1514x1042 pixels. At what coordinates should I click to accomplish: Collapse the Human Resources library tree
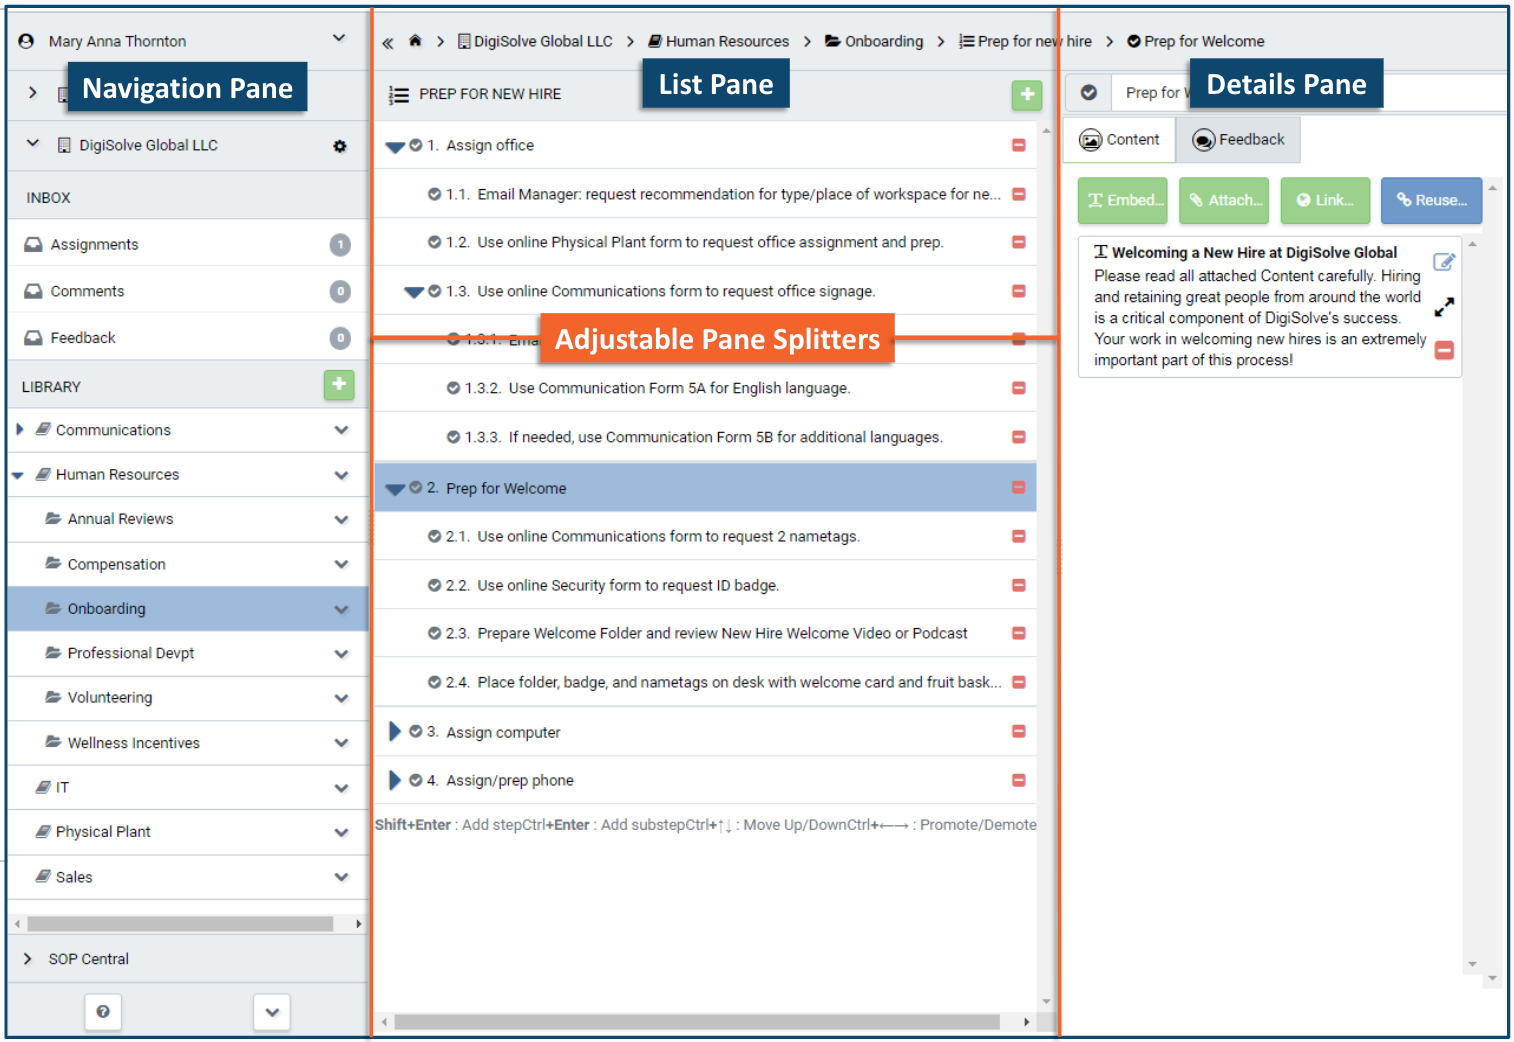pyautogui.click(x=18, y=475)
